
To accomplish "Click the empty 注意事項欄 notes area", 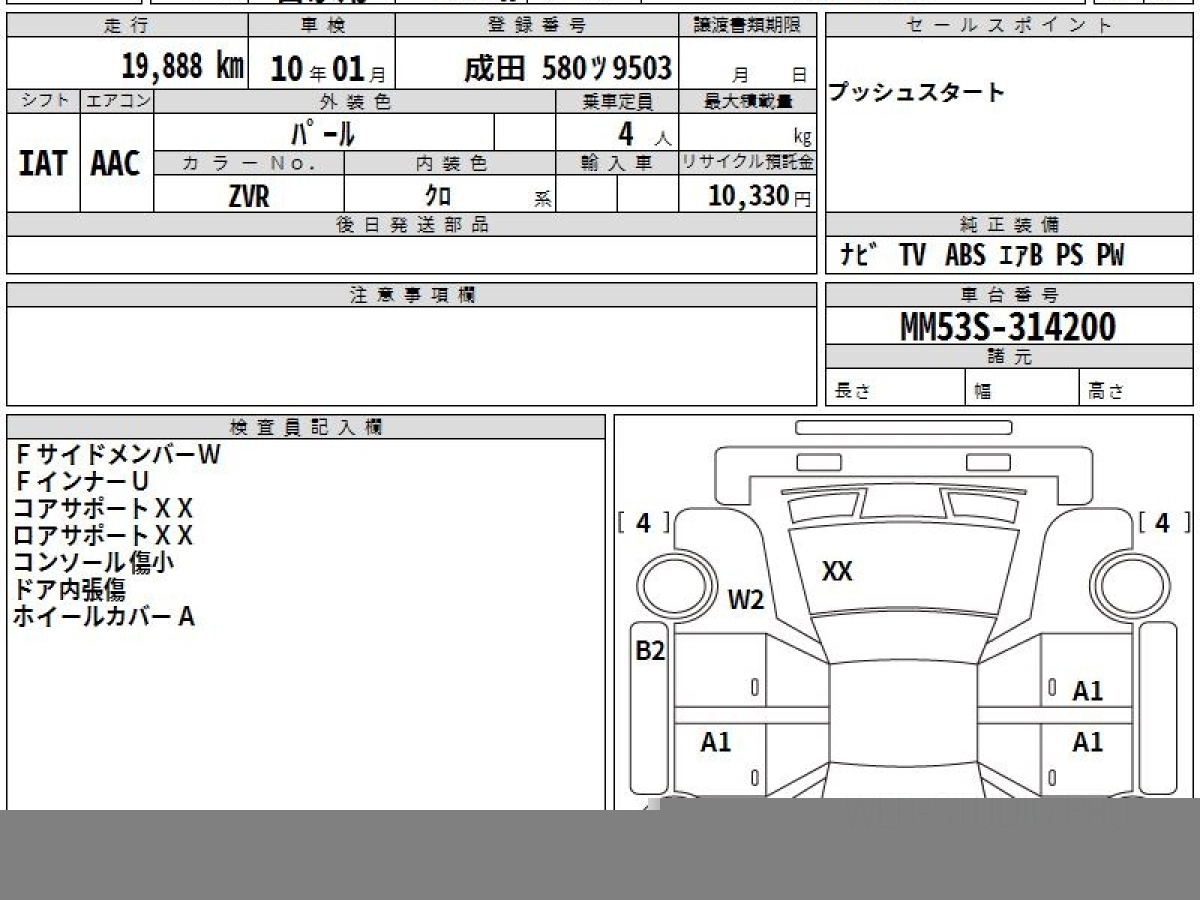I will pyautogui.click(x=411, y=355).
